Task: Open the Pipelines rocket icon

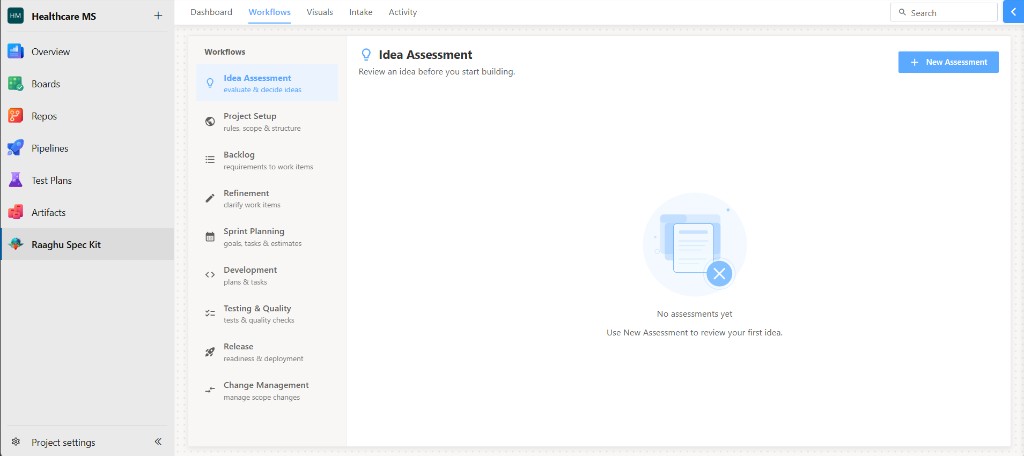Action: (x=16, y=148)
